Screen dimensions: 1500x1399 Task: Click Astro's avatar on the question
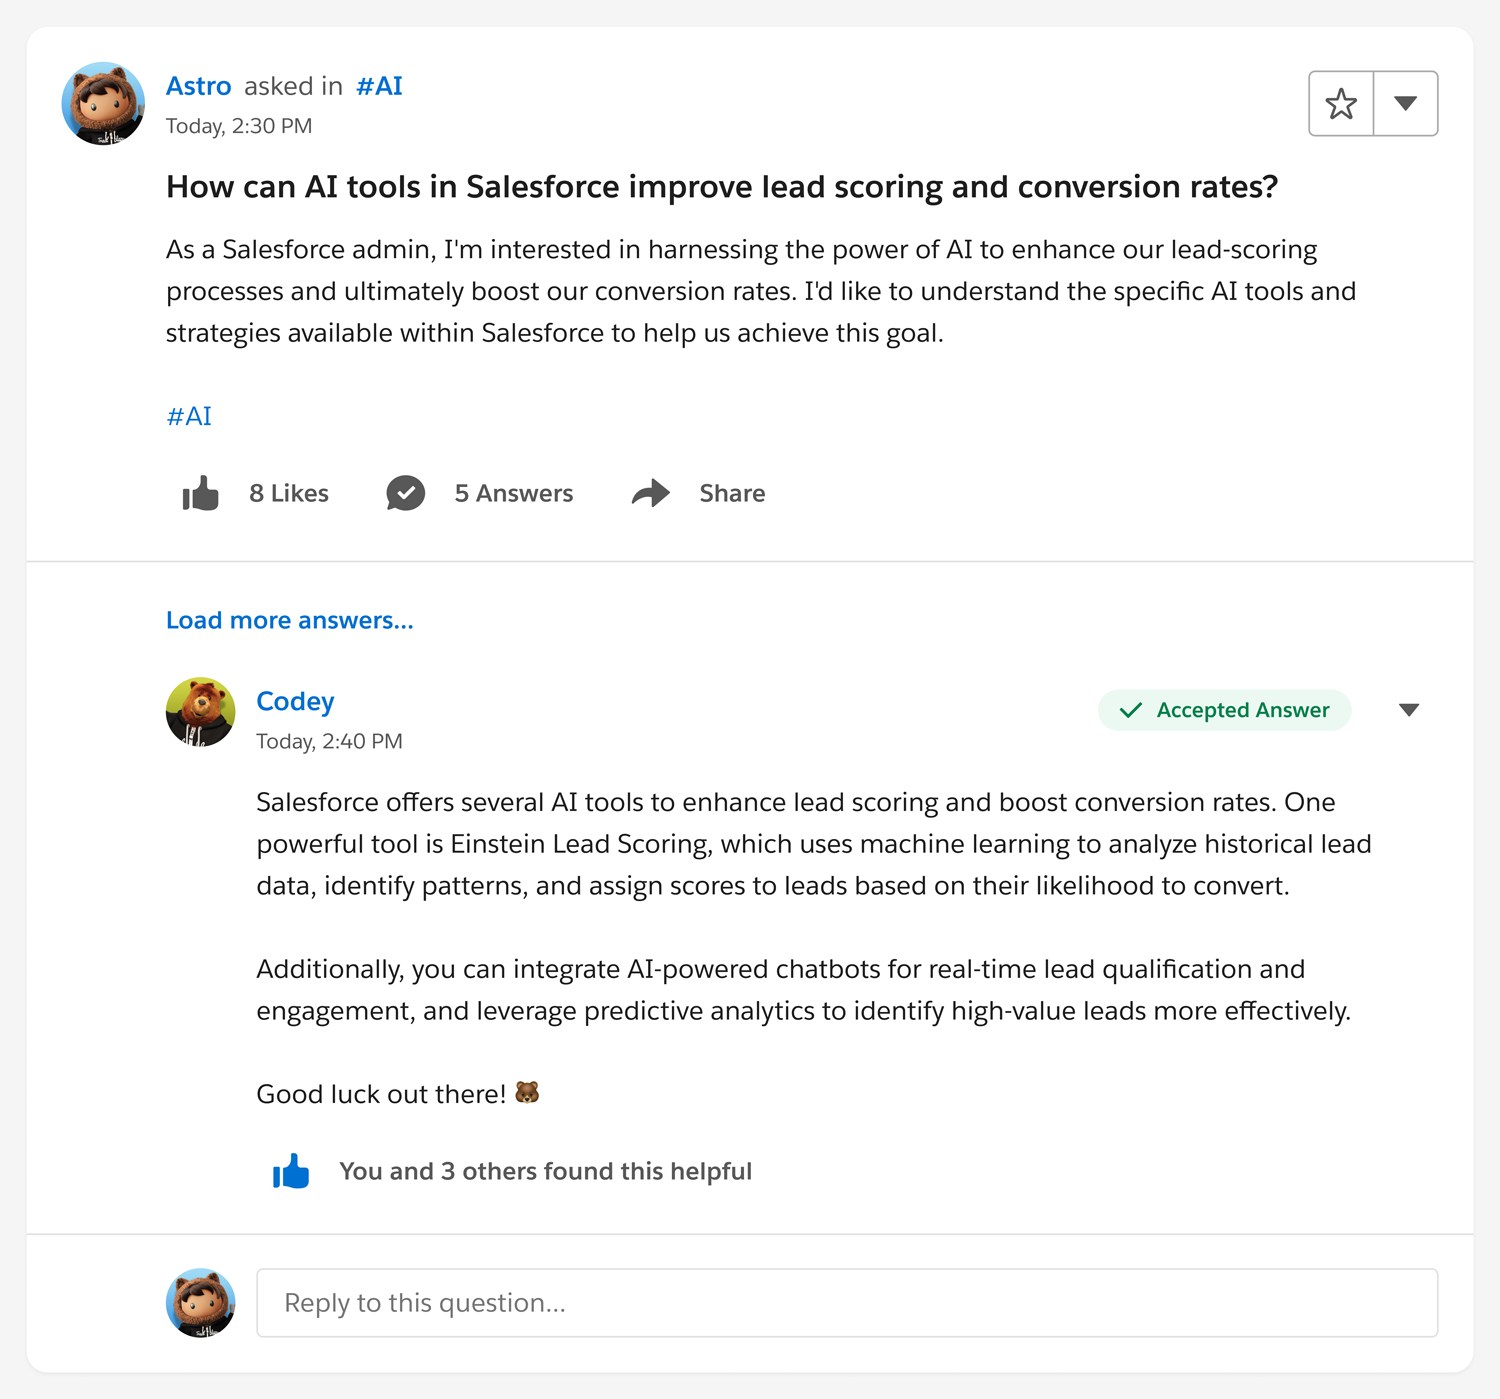coord(103,104)
